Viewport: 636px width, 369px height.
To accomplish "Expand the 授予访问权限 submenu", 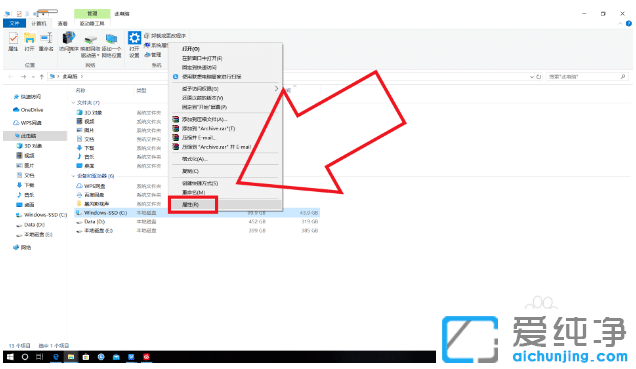I will [225, 88].
